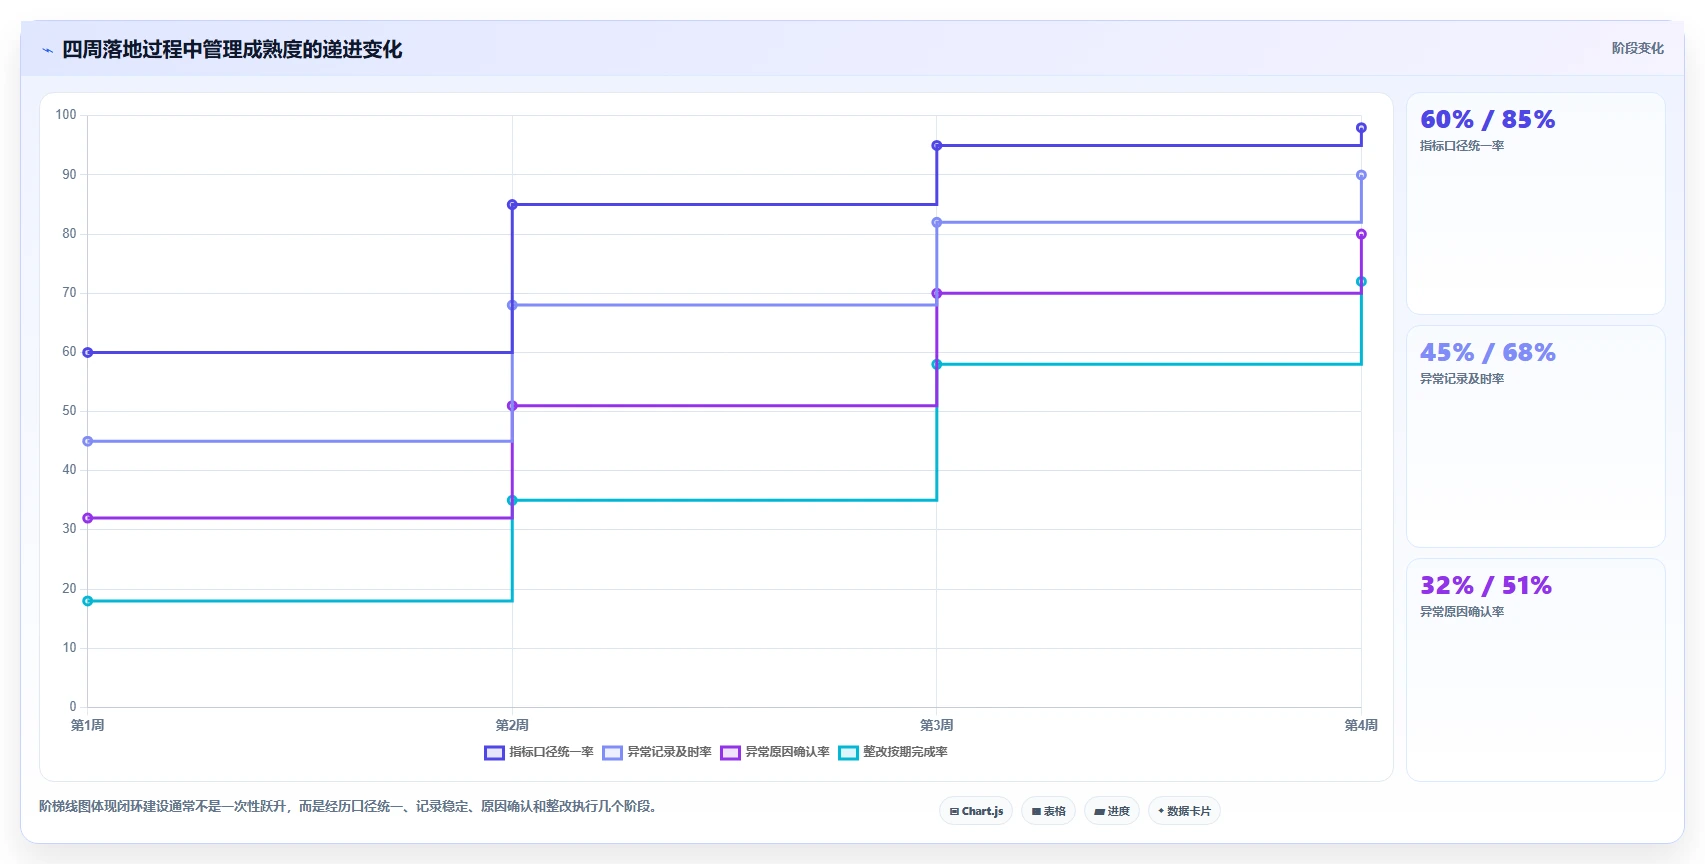Viewport: 1705px width, 864px height.
Task: Click the 0 y-axis tick label
Action: click(73, 707)
